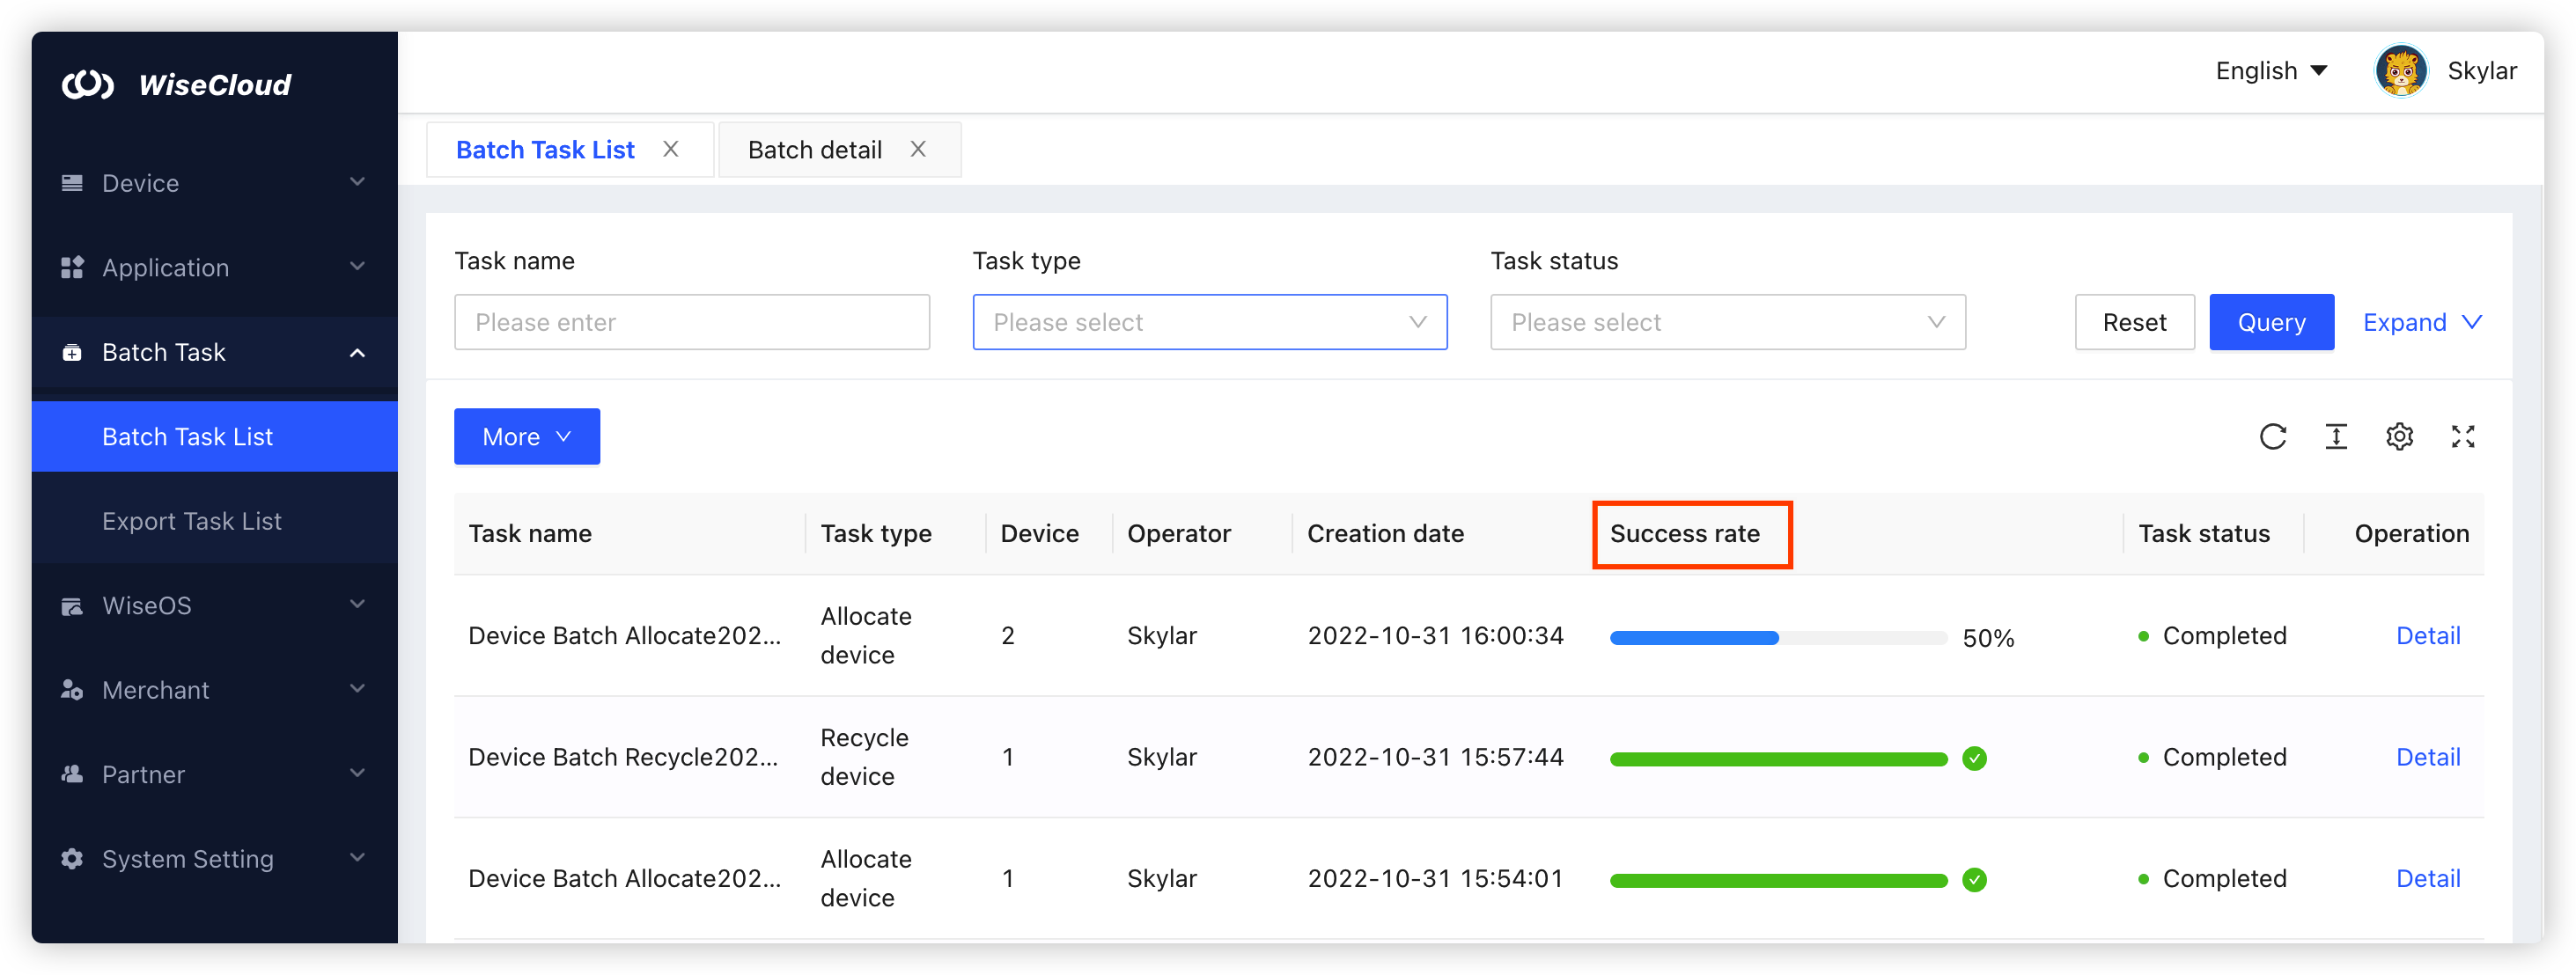This screenshot has height=975, width=2576.
Task: Expand more filter options
Action: pos(2421,322)
